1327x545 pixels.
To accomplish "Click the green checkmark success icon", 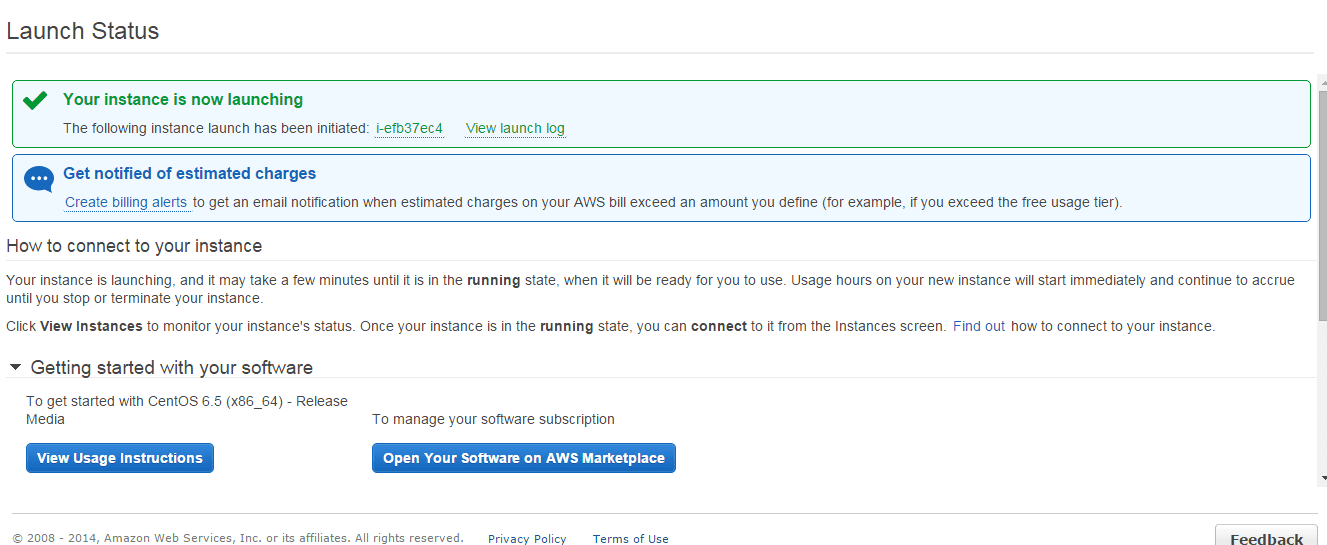I will coord(36,100).
